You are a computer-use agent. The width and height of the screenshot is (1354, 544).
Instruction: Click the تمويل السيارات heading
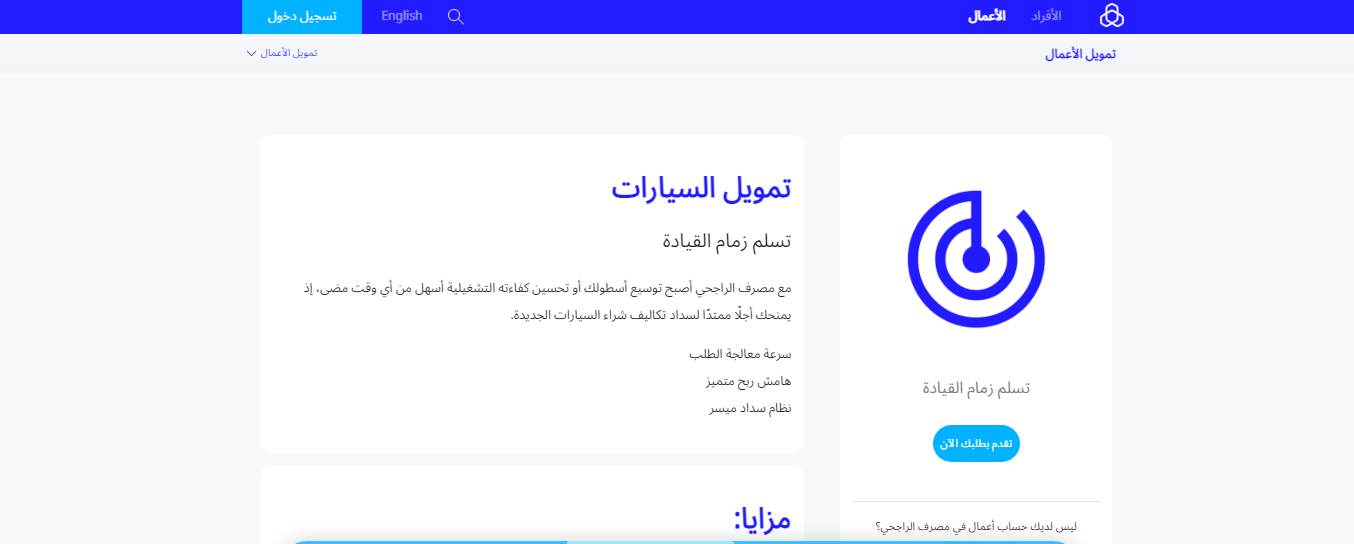701,188
